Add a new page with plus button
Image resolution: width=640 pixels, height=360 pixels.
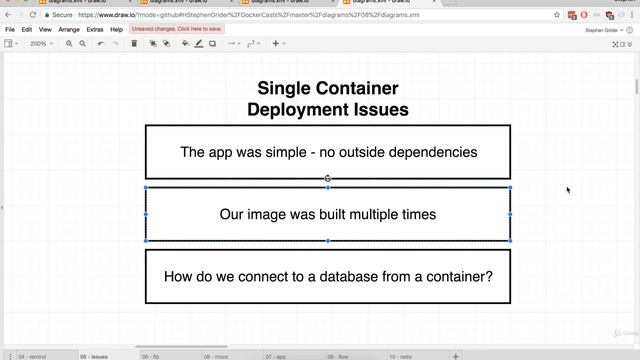coord(456,356)
